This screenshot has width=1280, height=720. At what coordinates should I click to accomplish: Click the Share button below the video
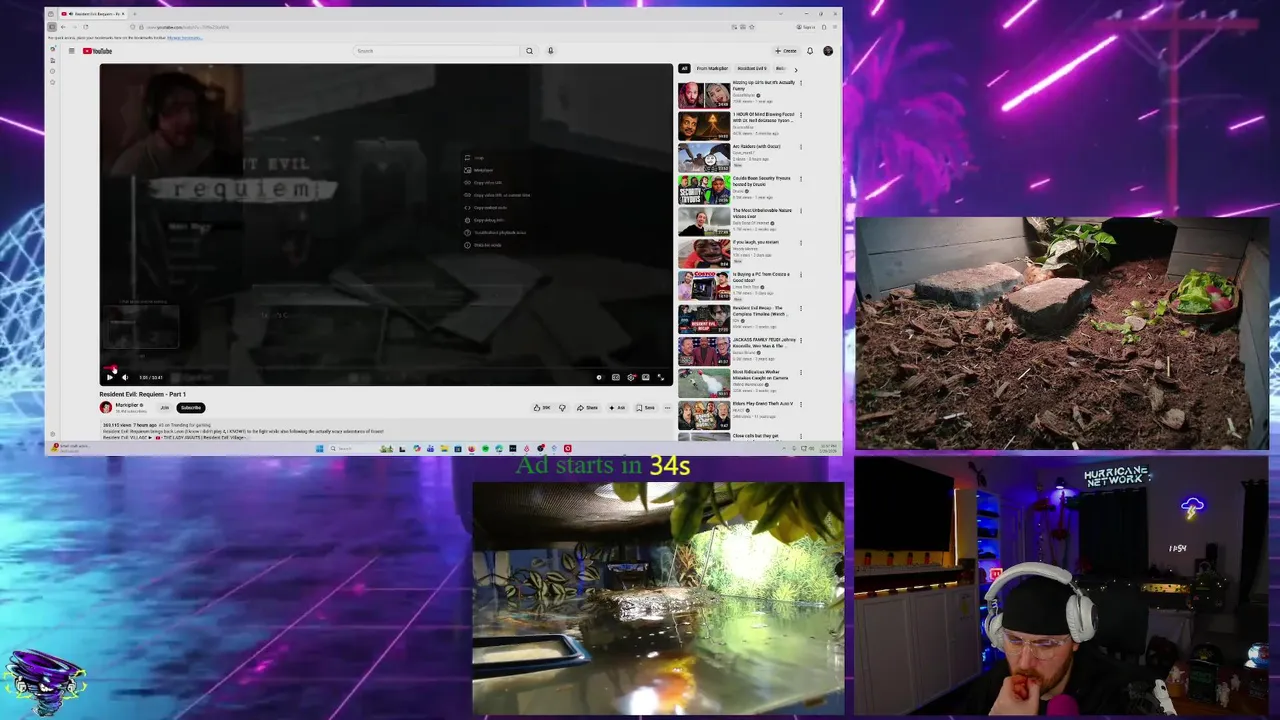(587, 408)
